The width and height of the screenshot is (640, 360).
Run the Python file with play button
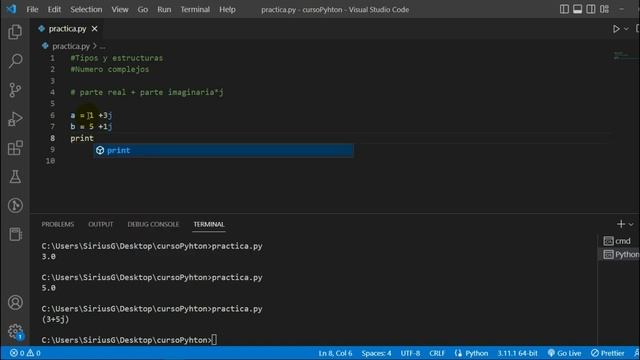click(616, 29)
